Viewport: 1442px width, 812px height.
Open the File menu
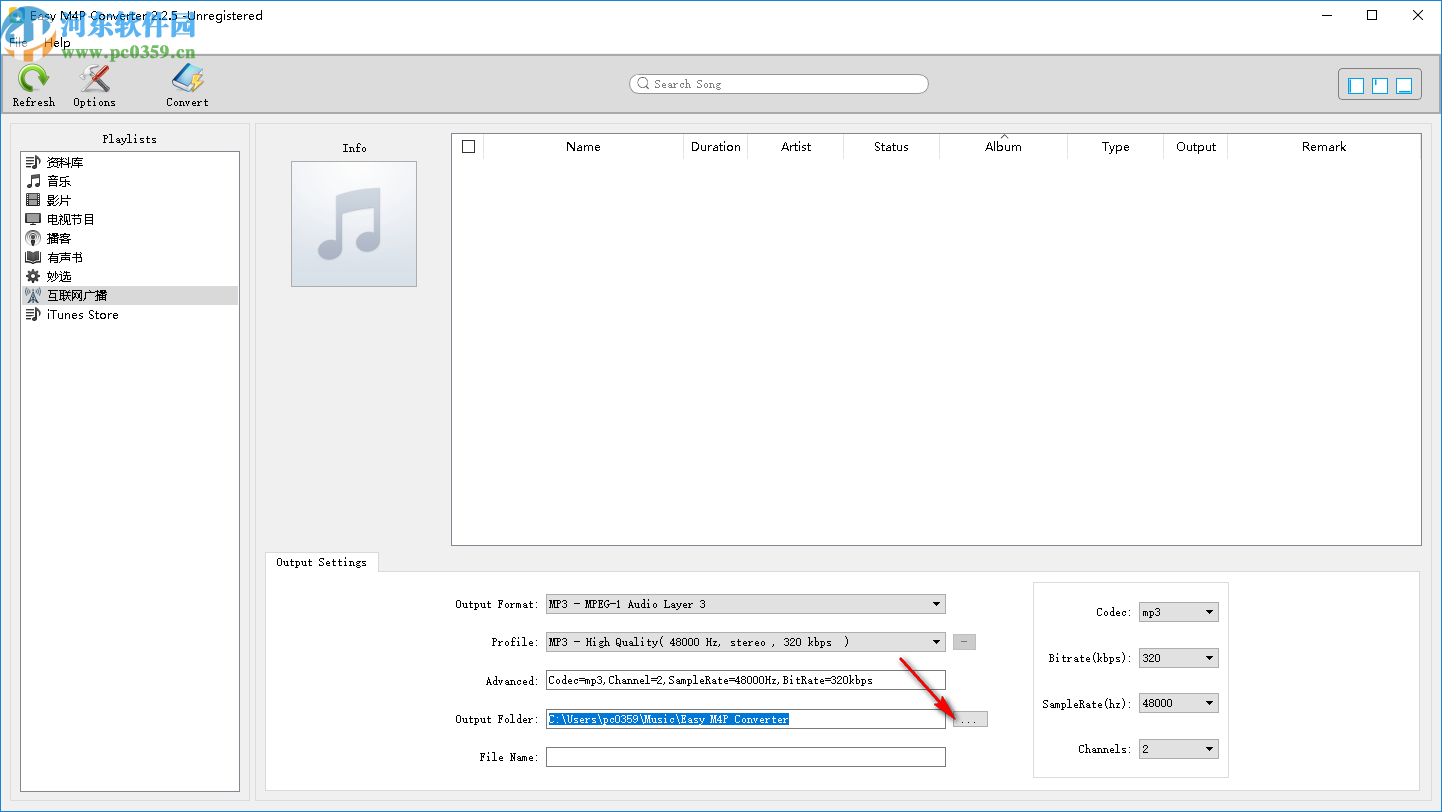point(17,42)
